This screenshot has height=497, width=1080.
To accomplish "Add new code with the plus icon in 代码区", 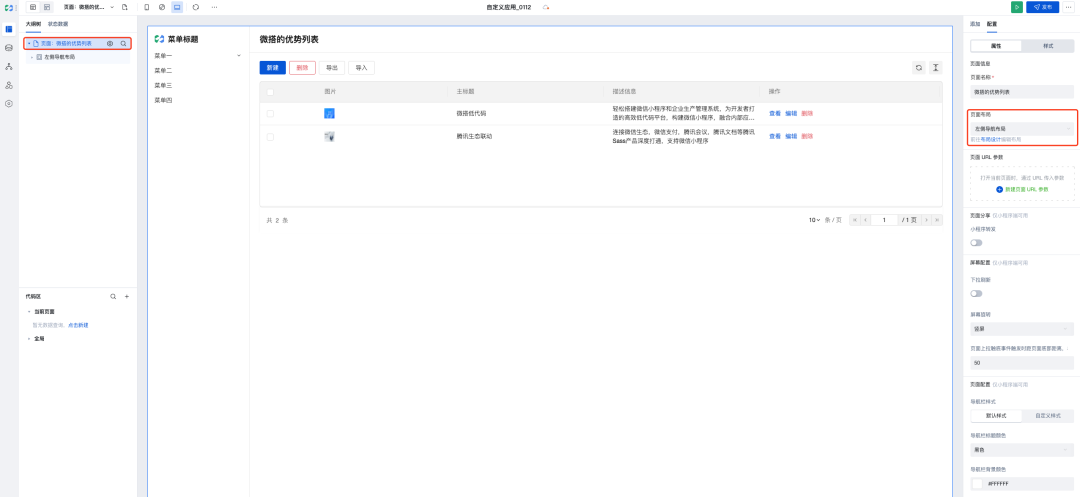I will pyautogui.click(x=127, y=296).
